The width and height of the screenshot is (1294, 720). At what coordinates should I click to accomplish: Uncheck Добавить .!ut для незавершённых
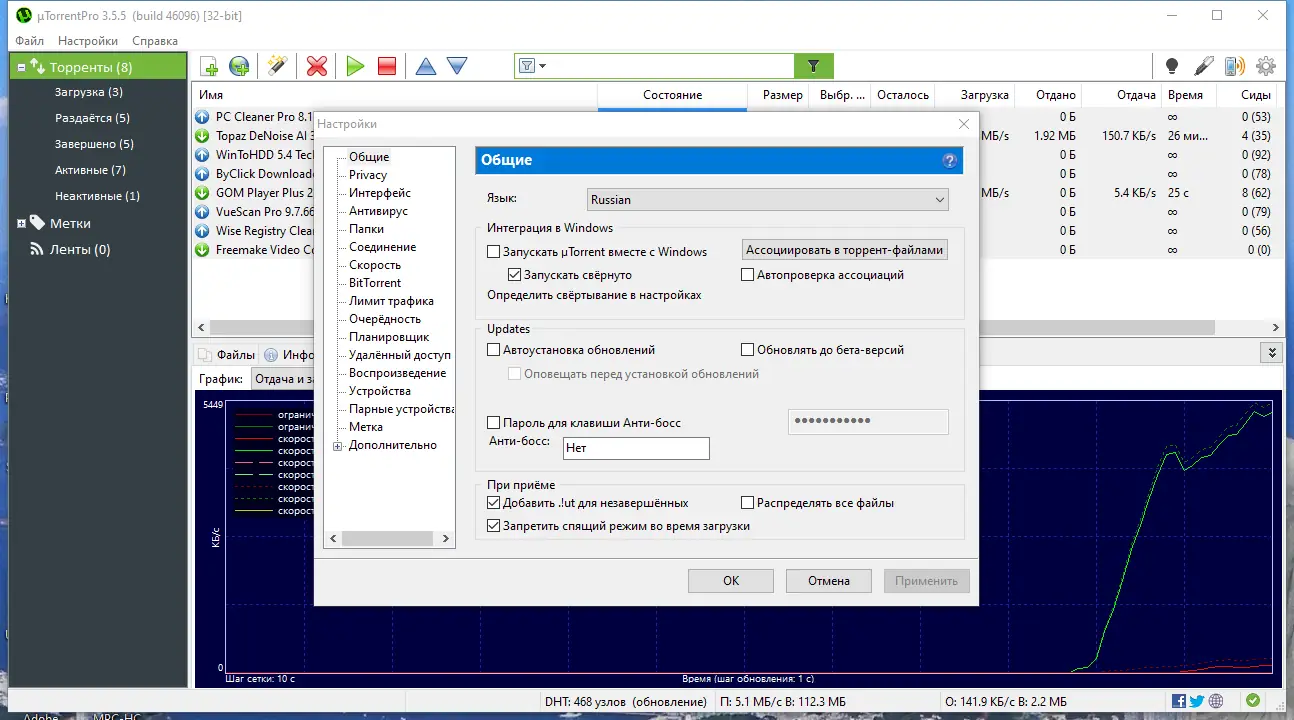(493, 503)
